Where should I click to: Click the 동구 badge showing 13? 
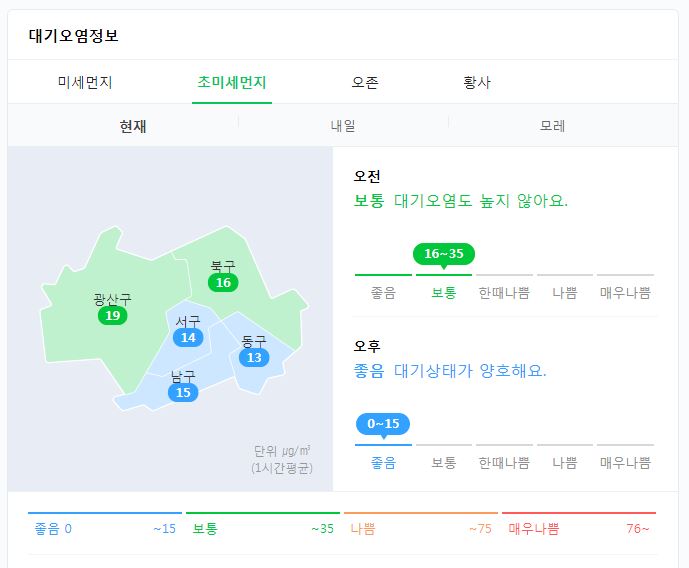[x=254, y=358]
